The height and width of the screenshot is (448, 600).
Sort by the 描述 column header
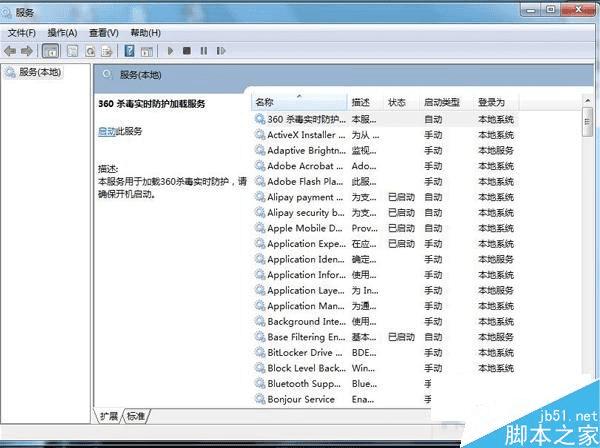tap(365, 102)
